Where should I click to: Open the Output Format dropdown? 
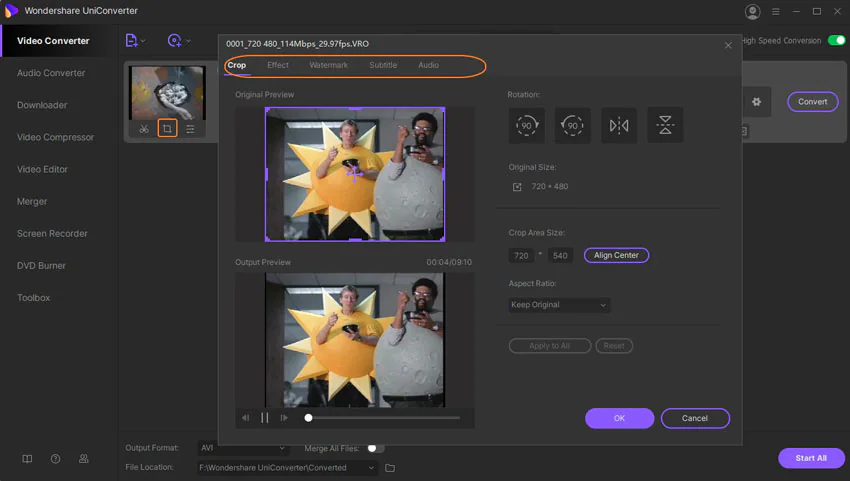(242, 449)
